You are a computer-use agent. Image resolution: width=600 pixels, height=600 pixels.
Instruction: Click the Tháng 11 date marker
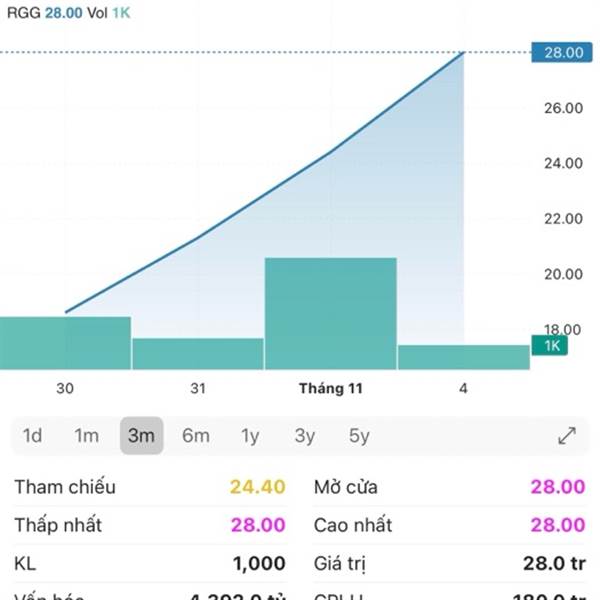point(330,387)
